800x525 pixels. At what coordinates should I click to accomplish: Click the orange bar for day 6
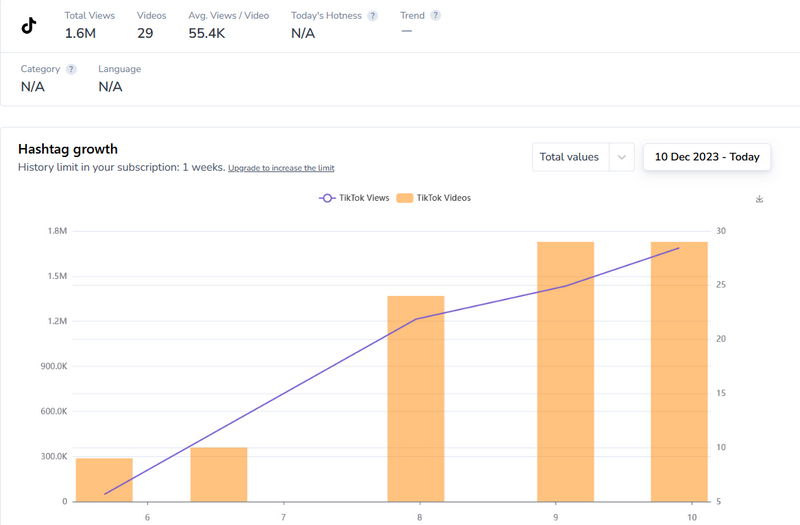click(104, 479)
